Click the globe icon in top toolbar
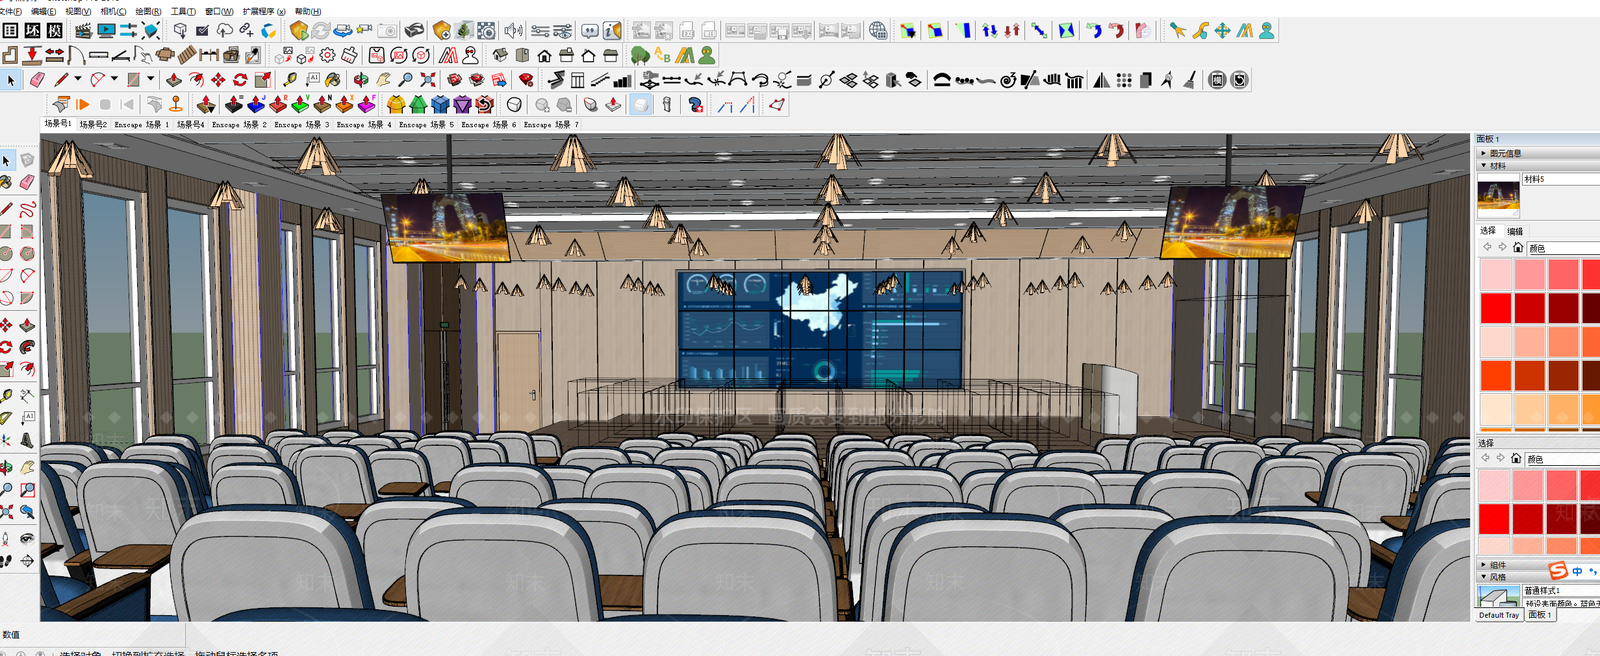The height and width of the screenshot is (656, 1600). [x=878, y=30]
